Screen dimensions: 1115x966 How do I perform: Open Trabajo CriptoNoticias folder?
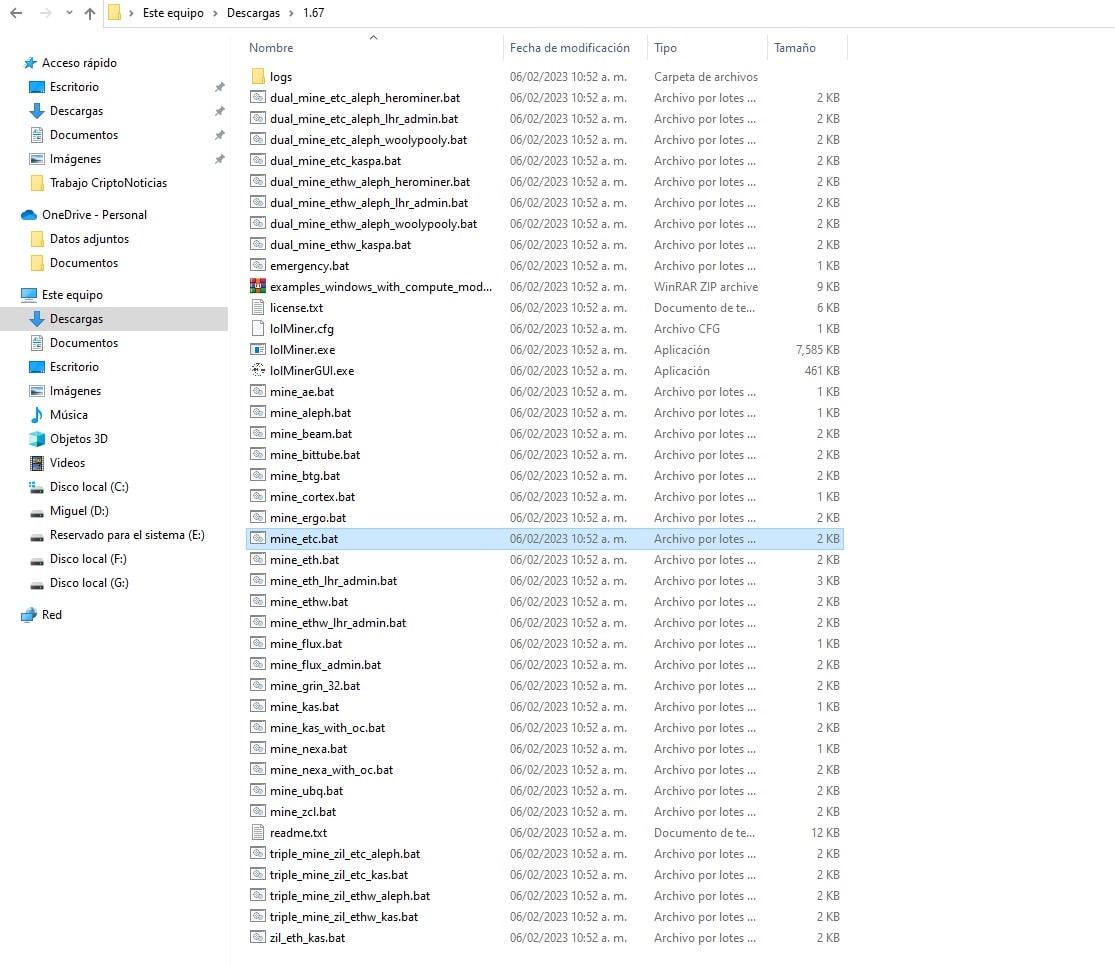click(x=108, y=183)
